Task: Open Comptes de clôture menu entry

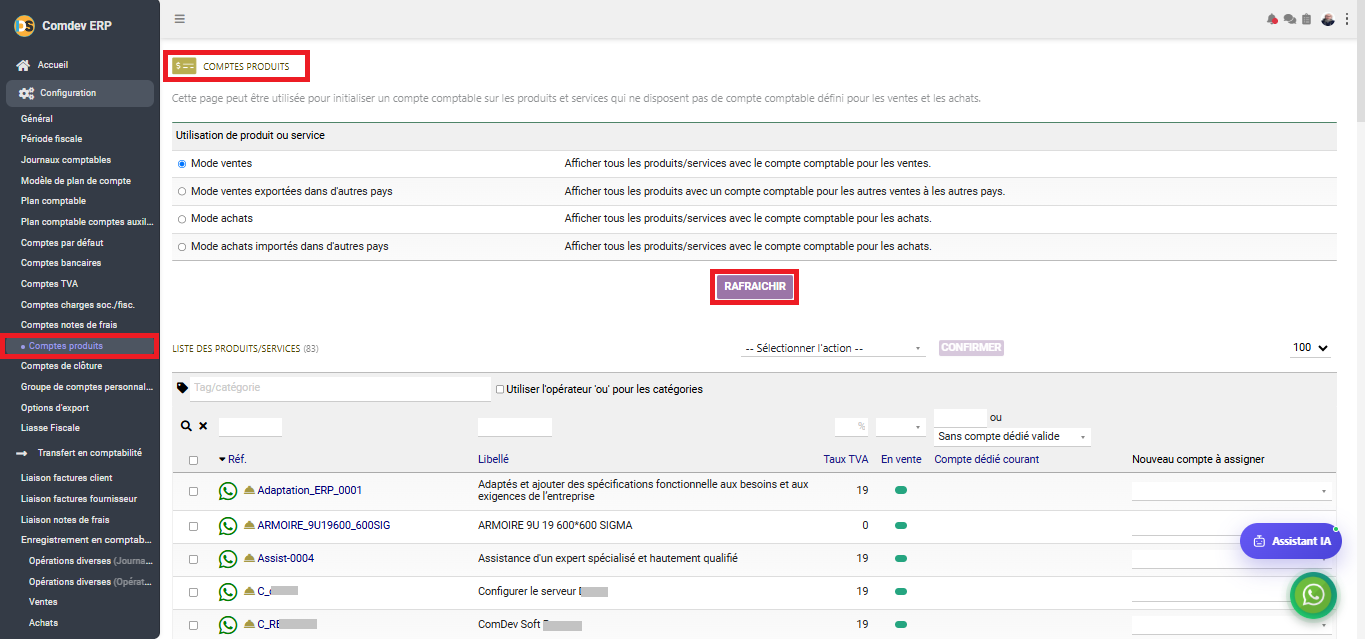Action: pyautogui.click(x=62, y=366)
